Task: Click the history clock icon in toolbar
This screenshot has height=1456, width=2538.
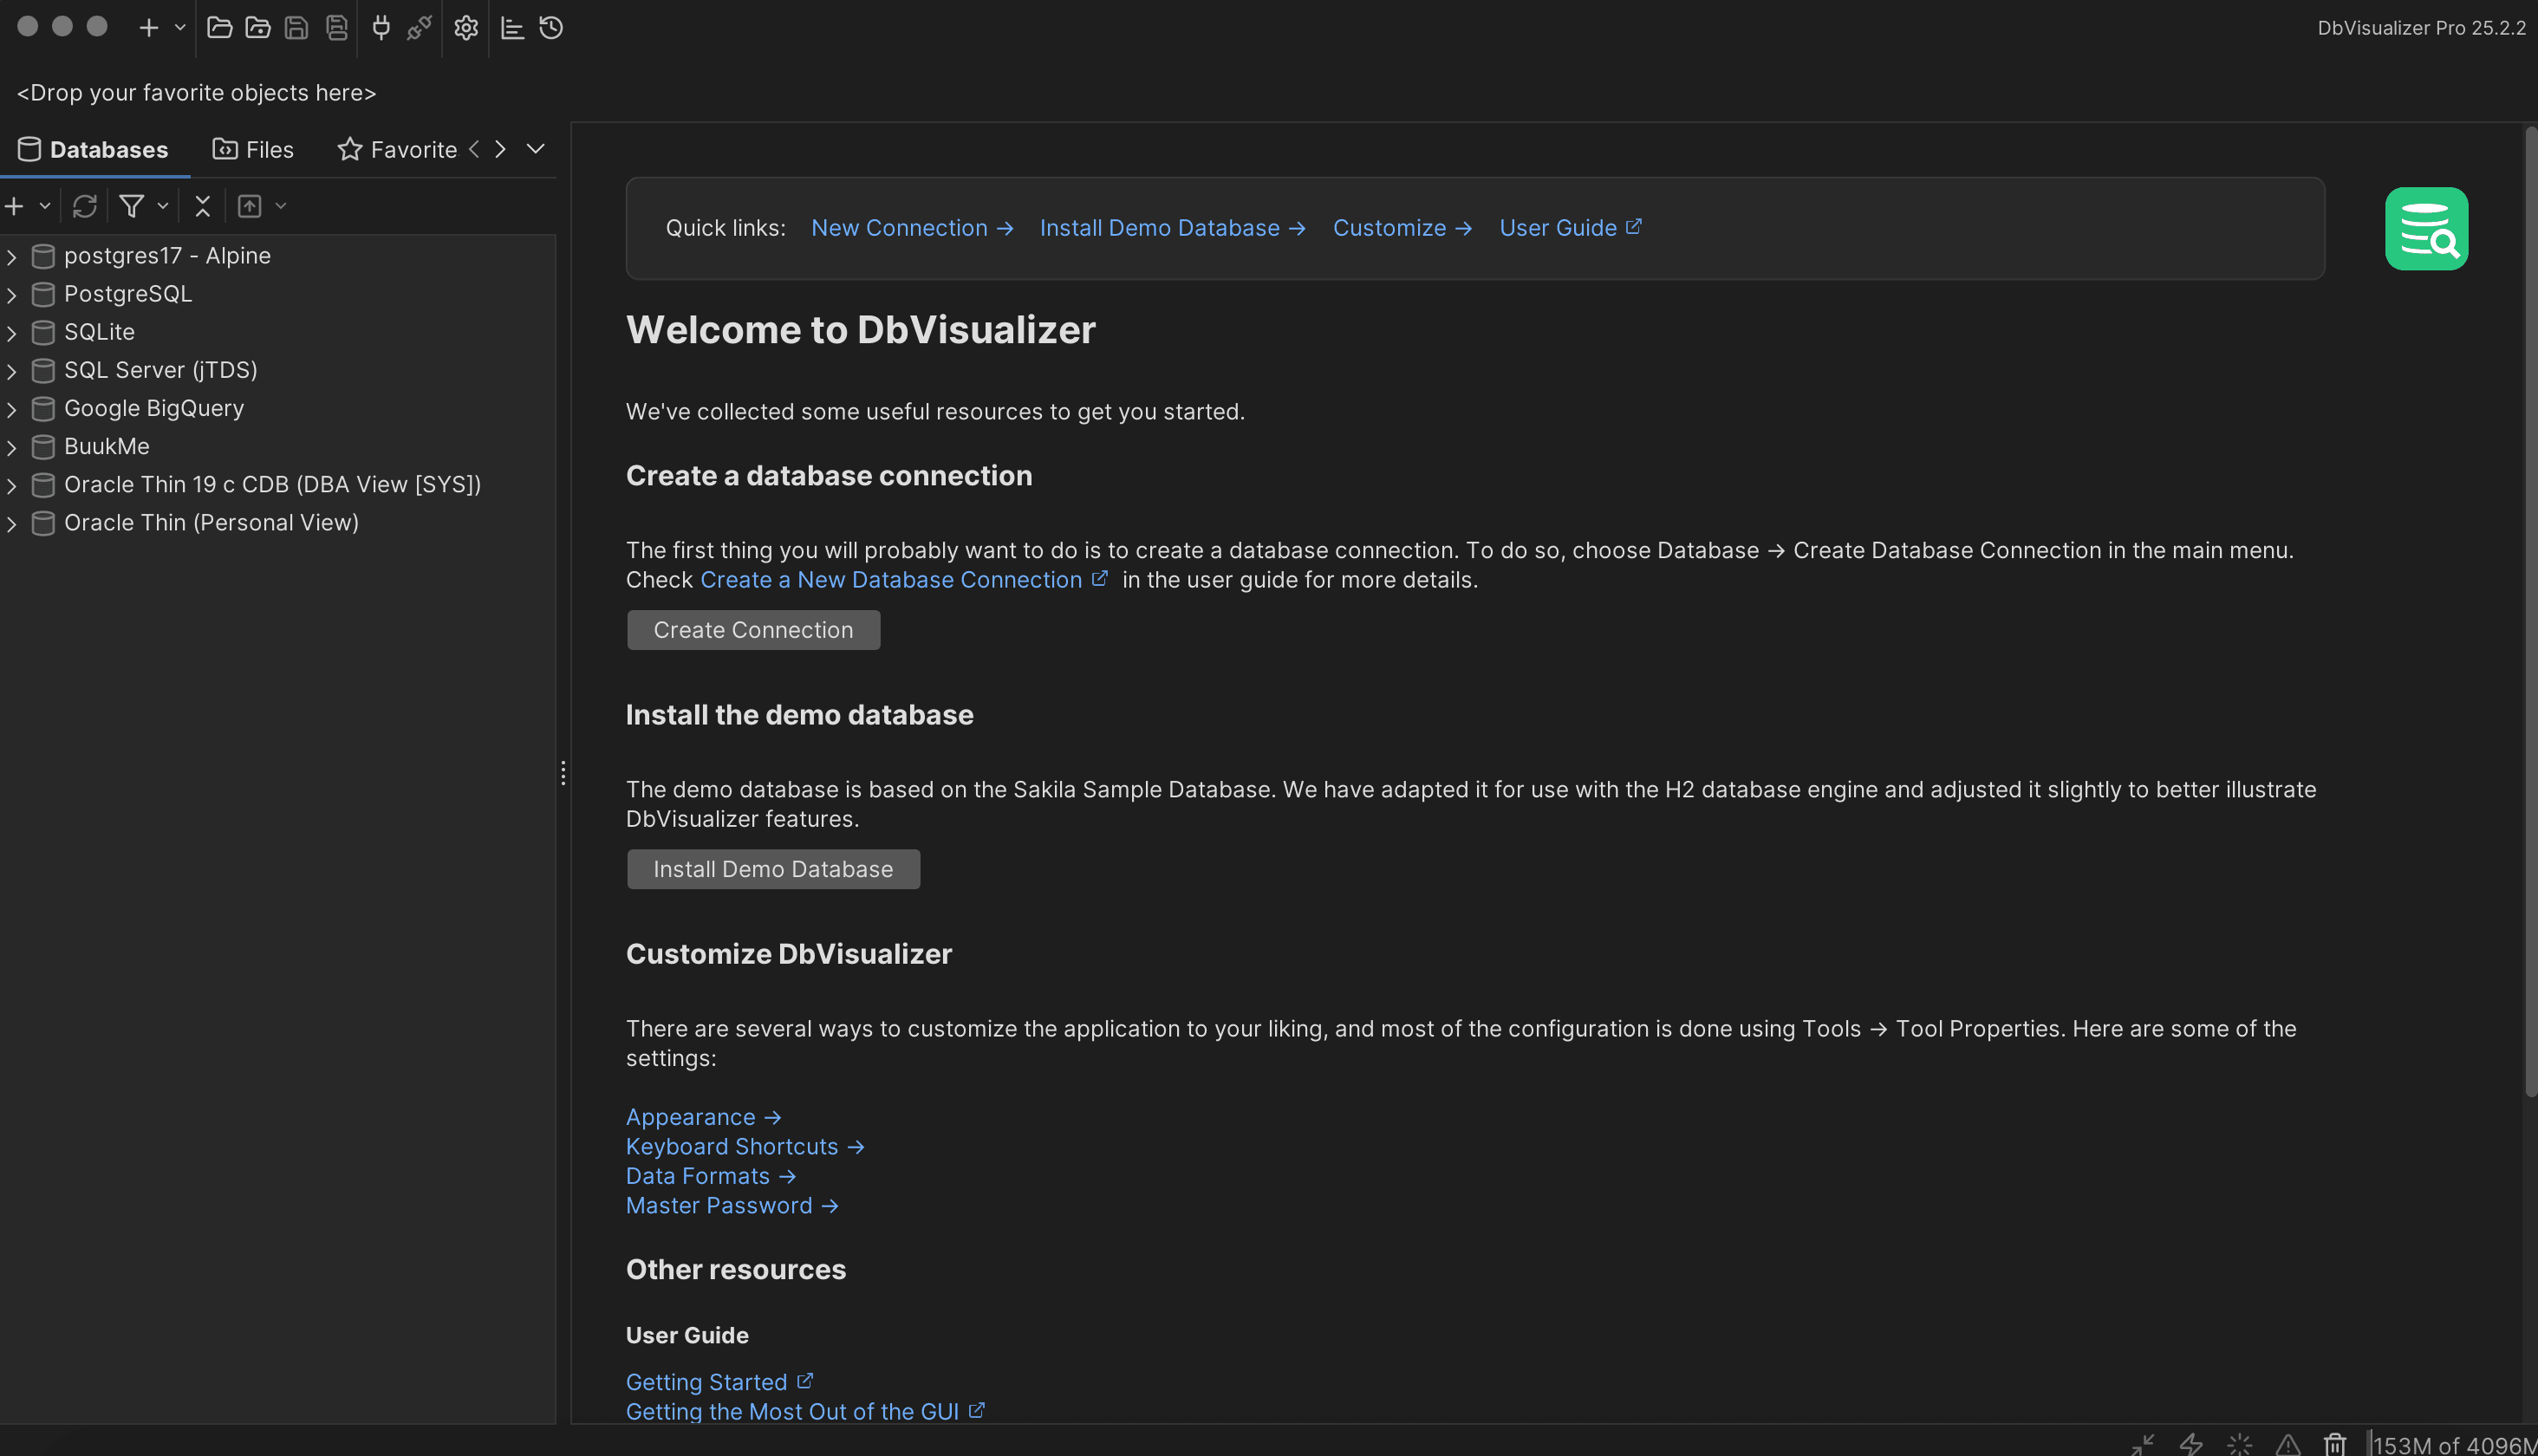Action: click(551, 28)
